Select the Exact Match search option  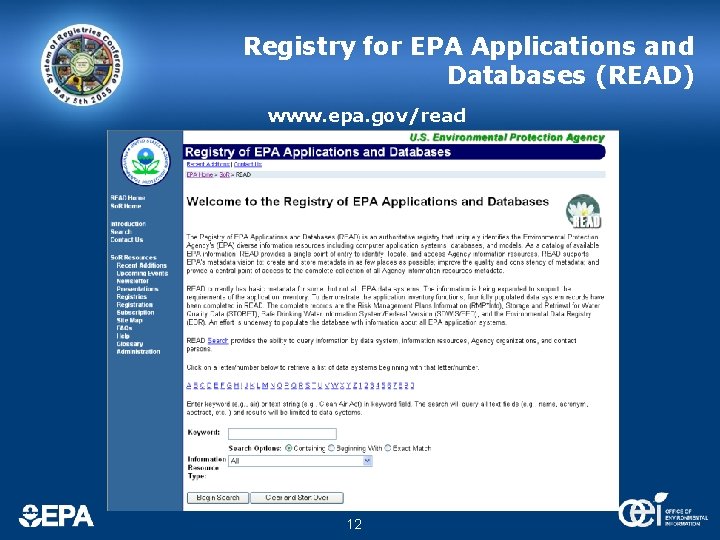coord(388,448)
